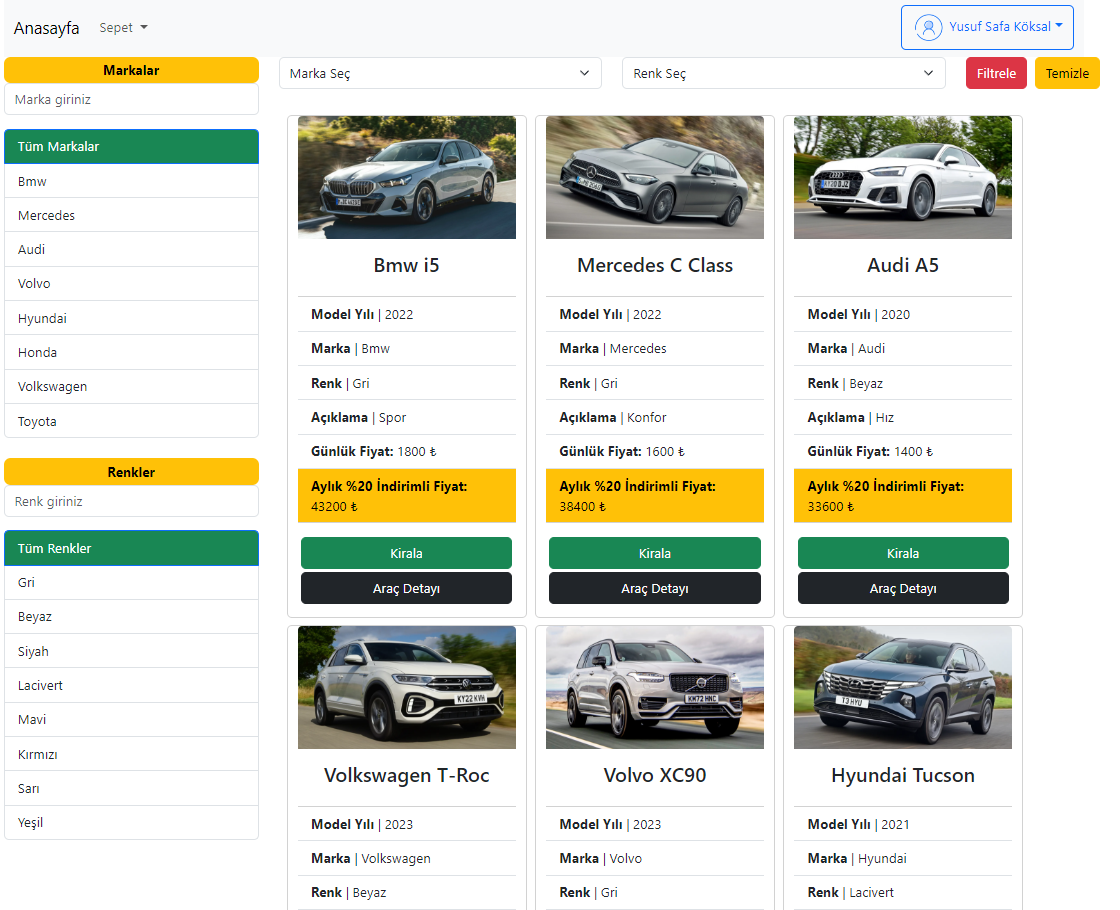Click the Açıklama Konfor row
Screen dimensions: 1120x910
654,417
